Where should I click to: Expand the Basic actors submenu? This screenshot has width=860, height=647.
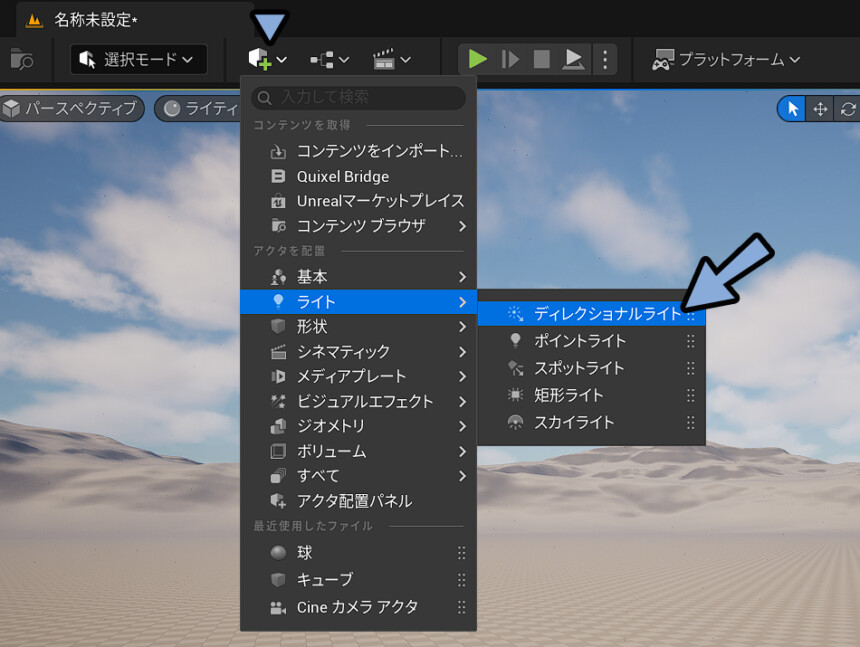click(359, 277)
